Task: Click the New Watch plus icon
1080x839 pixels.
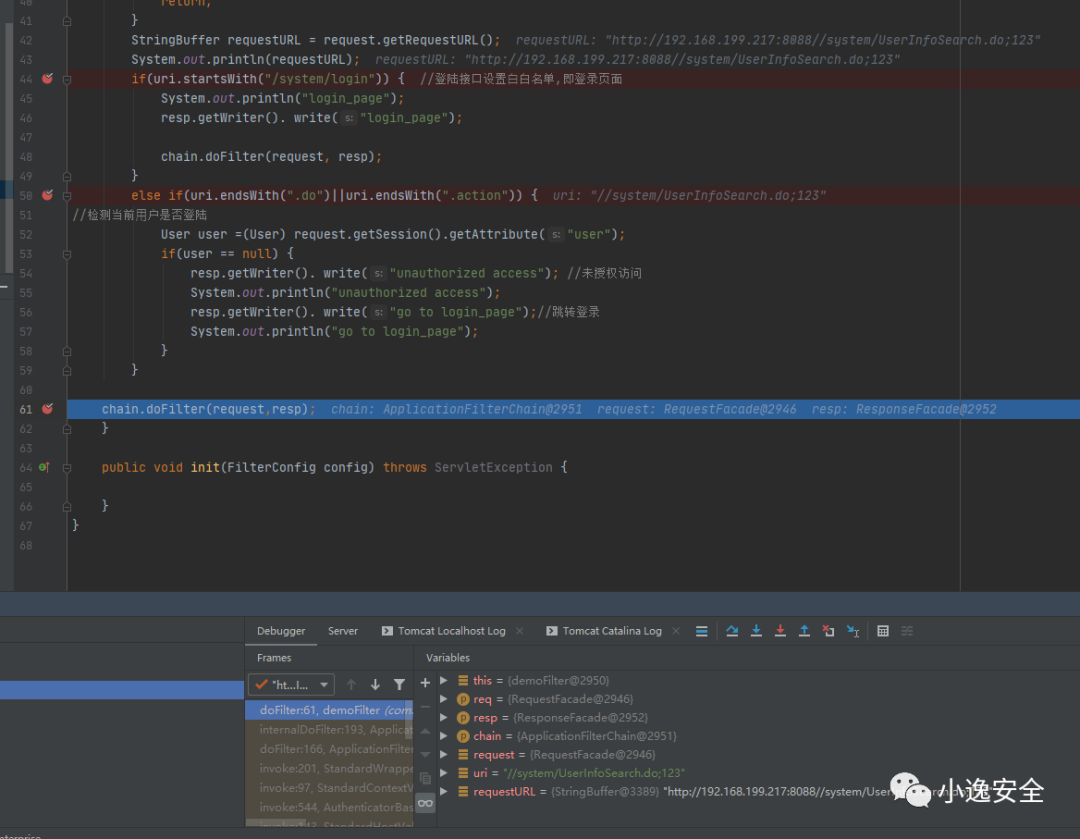Action: [425, 683]
